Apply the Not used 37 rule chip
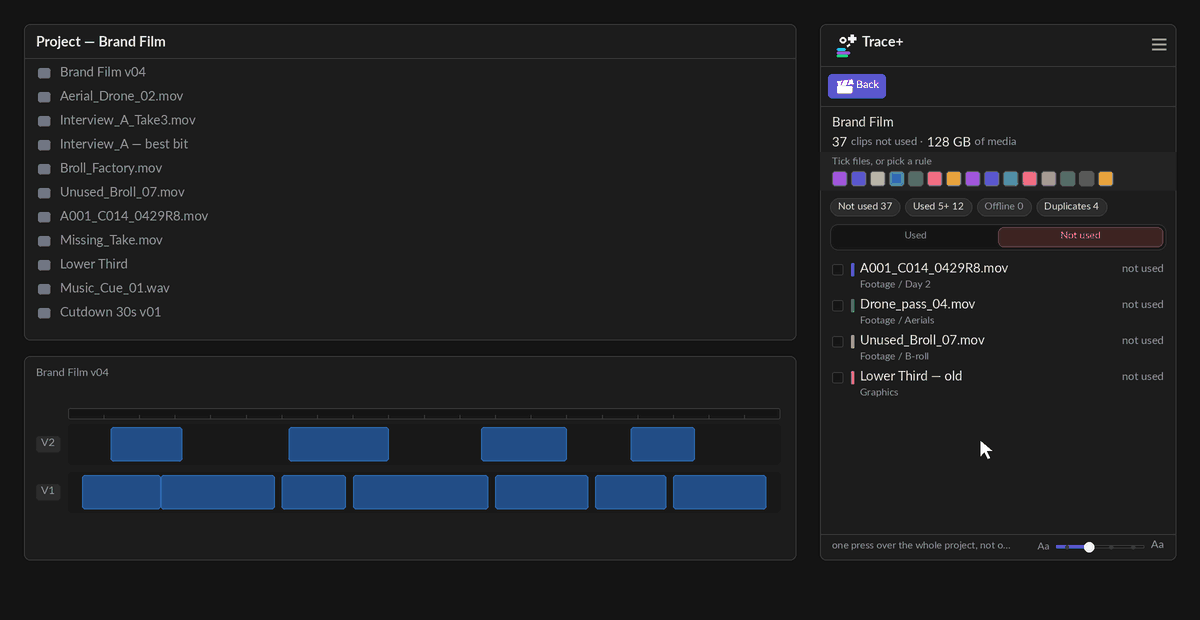This screenshot has height=620, width=1200. tap(865, 207)
